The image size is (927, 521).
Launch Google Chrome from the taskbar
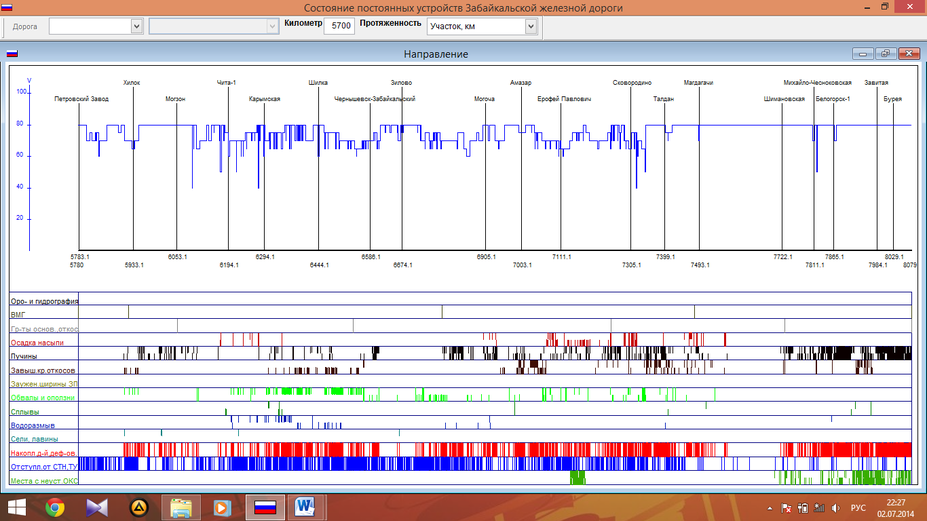56,508
